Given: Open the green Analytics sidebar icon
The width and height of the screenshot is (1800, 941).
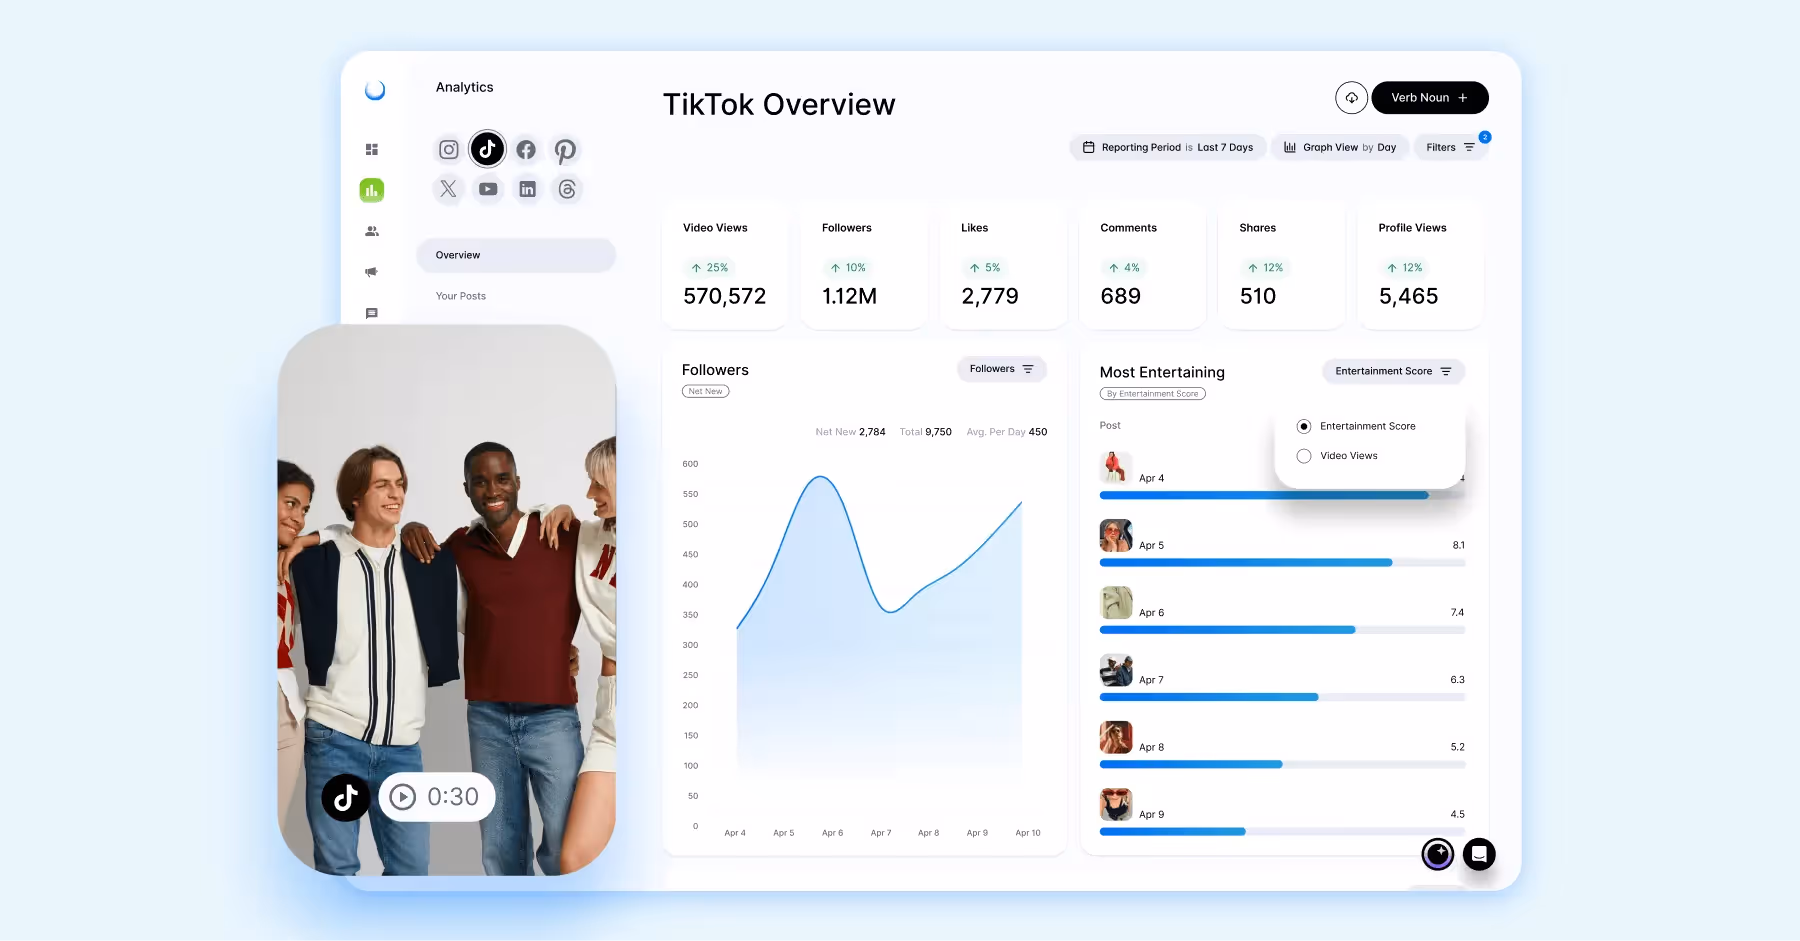Looking at the screenshot, I should click(x=371, y=190).
